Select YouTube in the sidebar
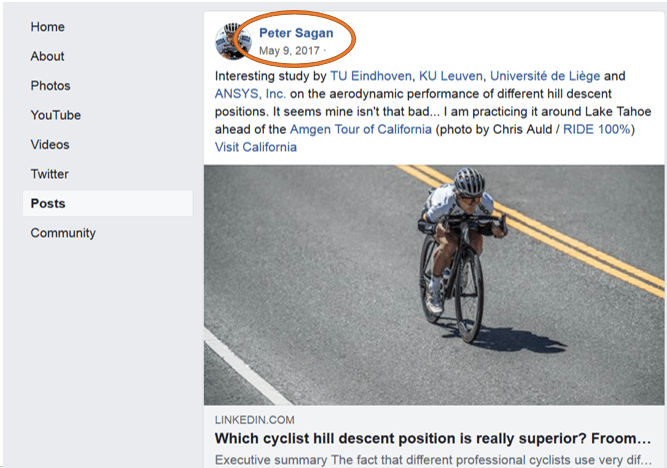Image resolution: width=667 pixels, height=468 pixels. pyautogui.click(x=55, y=115)
